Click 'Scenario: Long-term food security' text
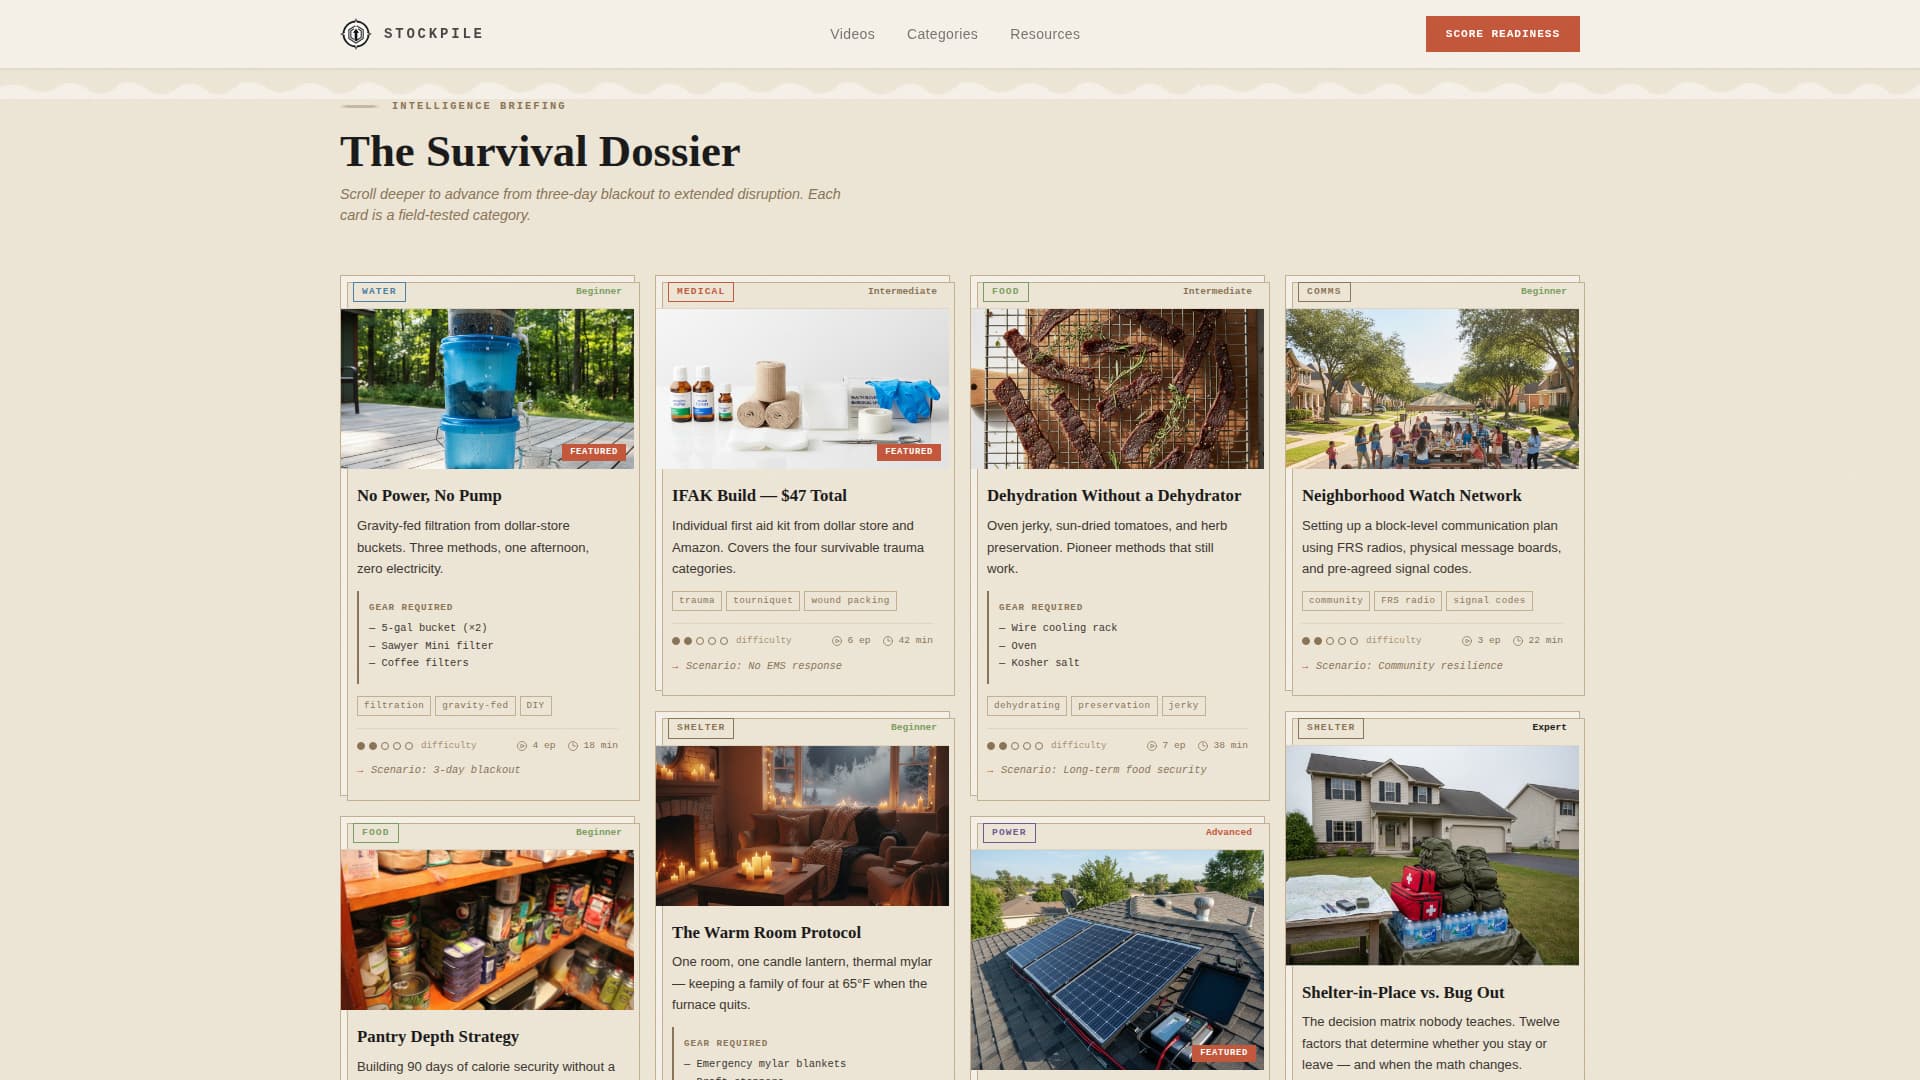Screen dimensions: 1920x1080 point(1103,770)
